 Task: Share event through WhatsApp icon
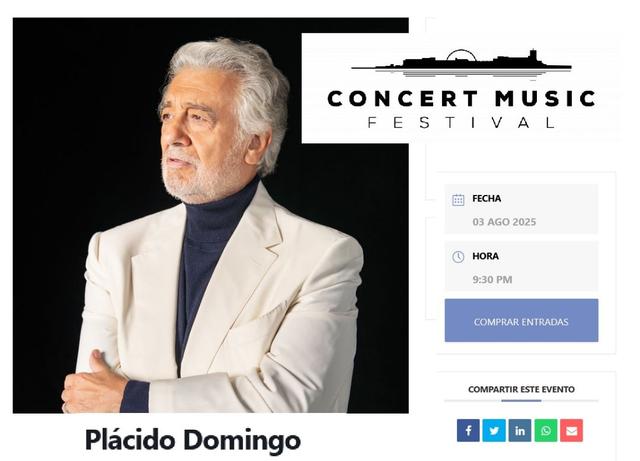(546, 430)
